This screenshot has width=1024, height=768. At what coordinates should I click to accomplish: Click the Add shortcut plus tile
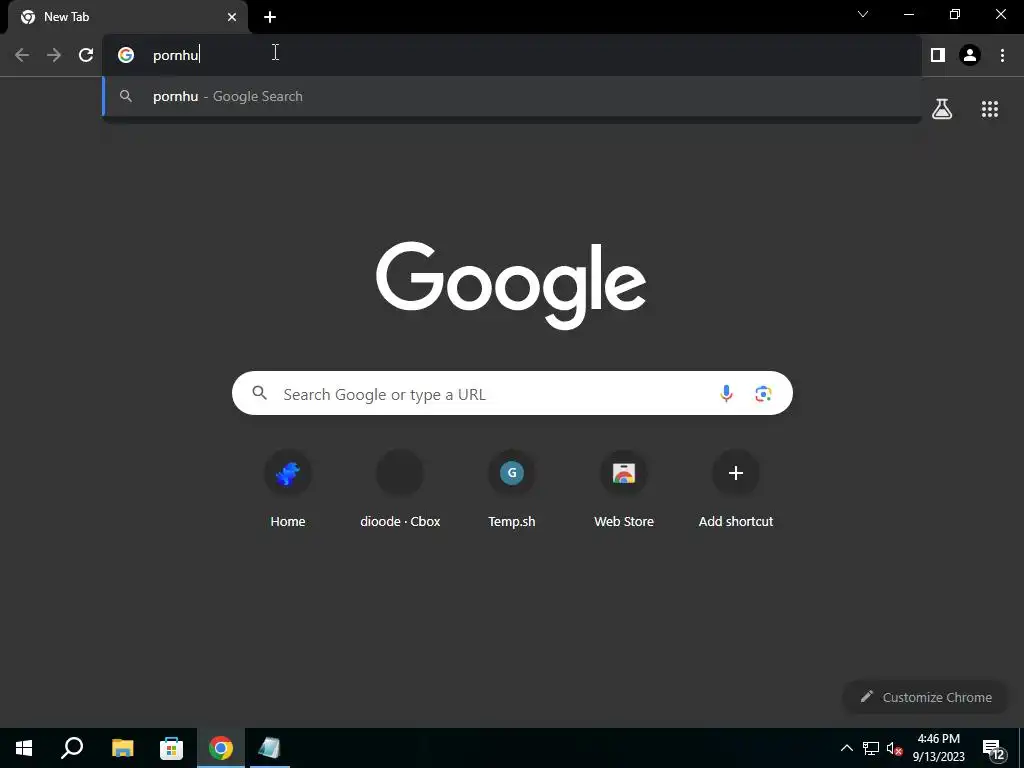(736, 490)
